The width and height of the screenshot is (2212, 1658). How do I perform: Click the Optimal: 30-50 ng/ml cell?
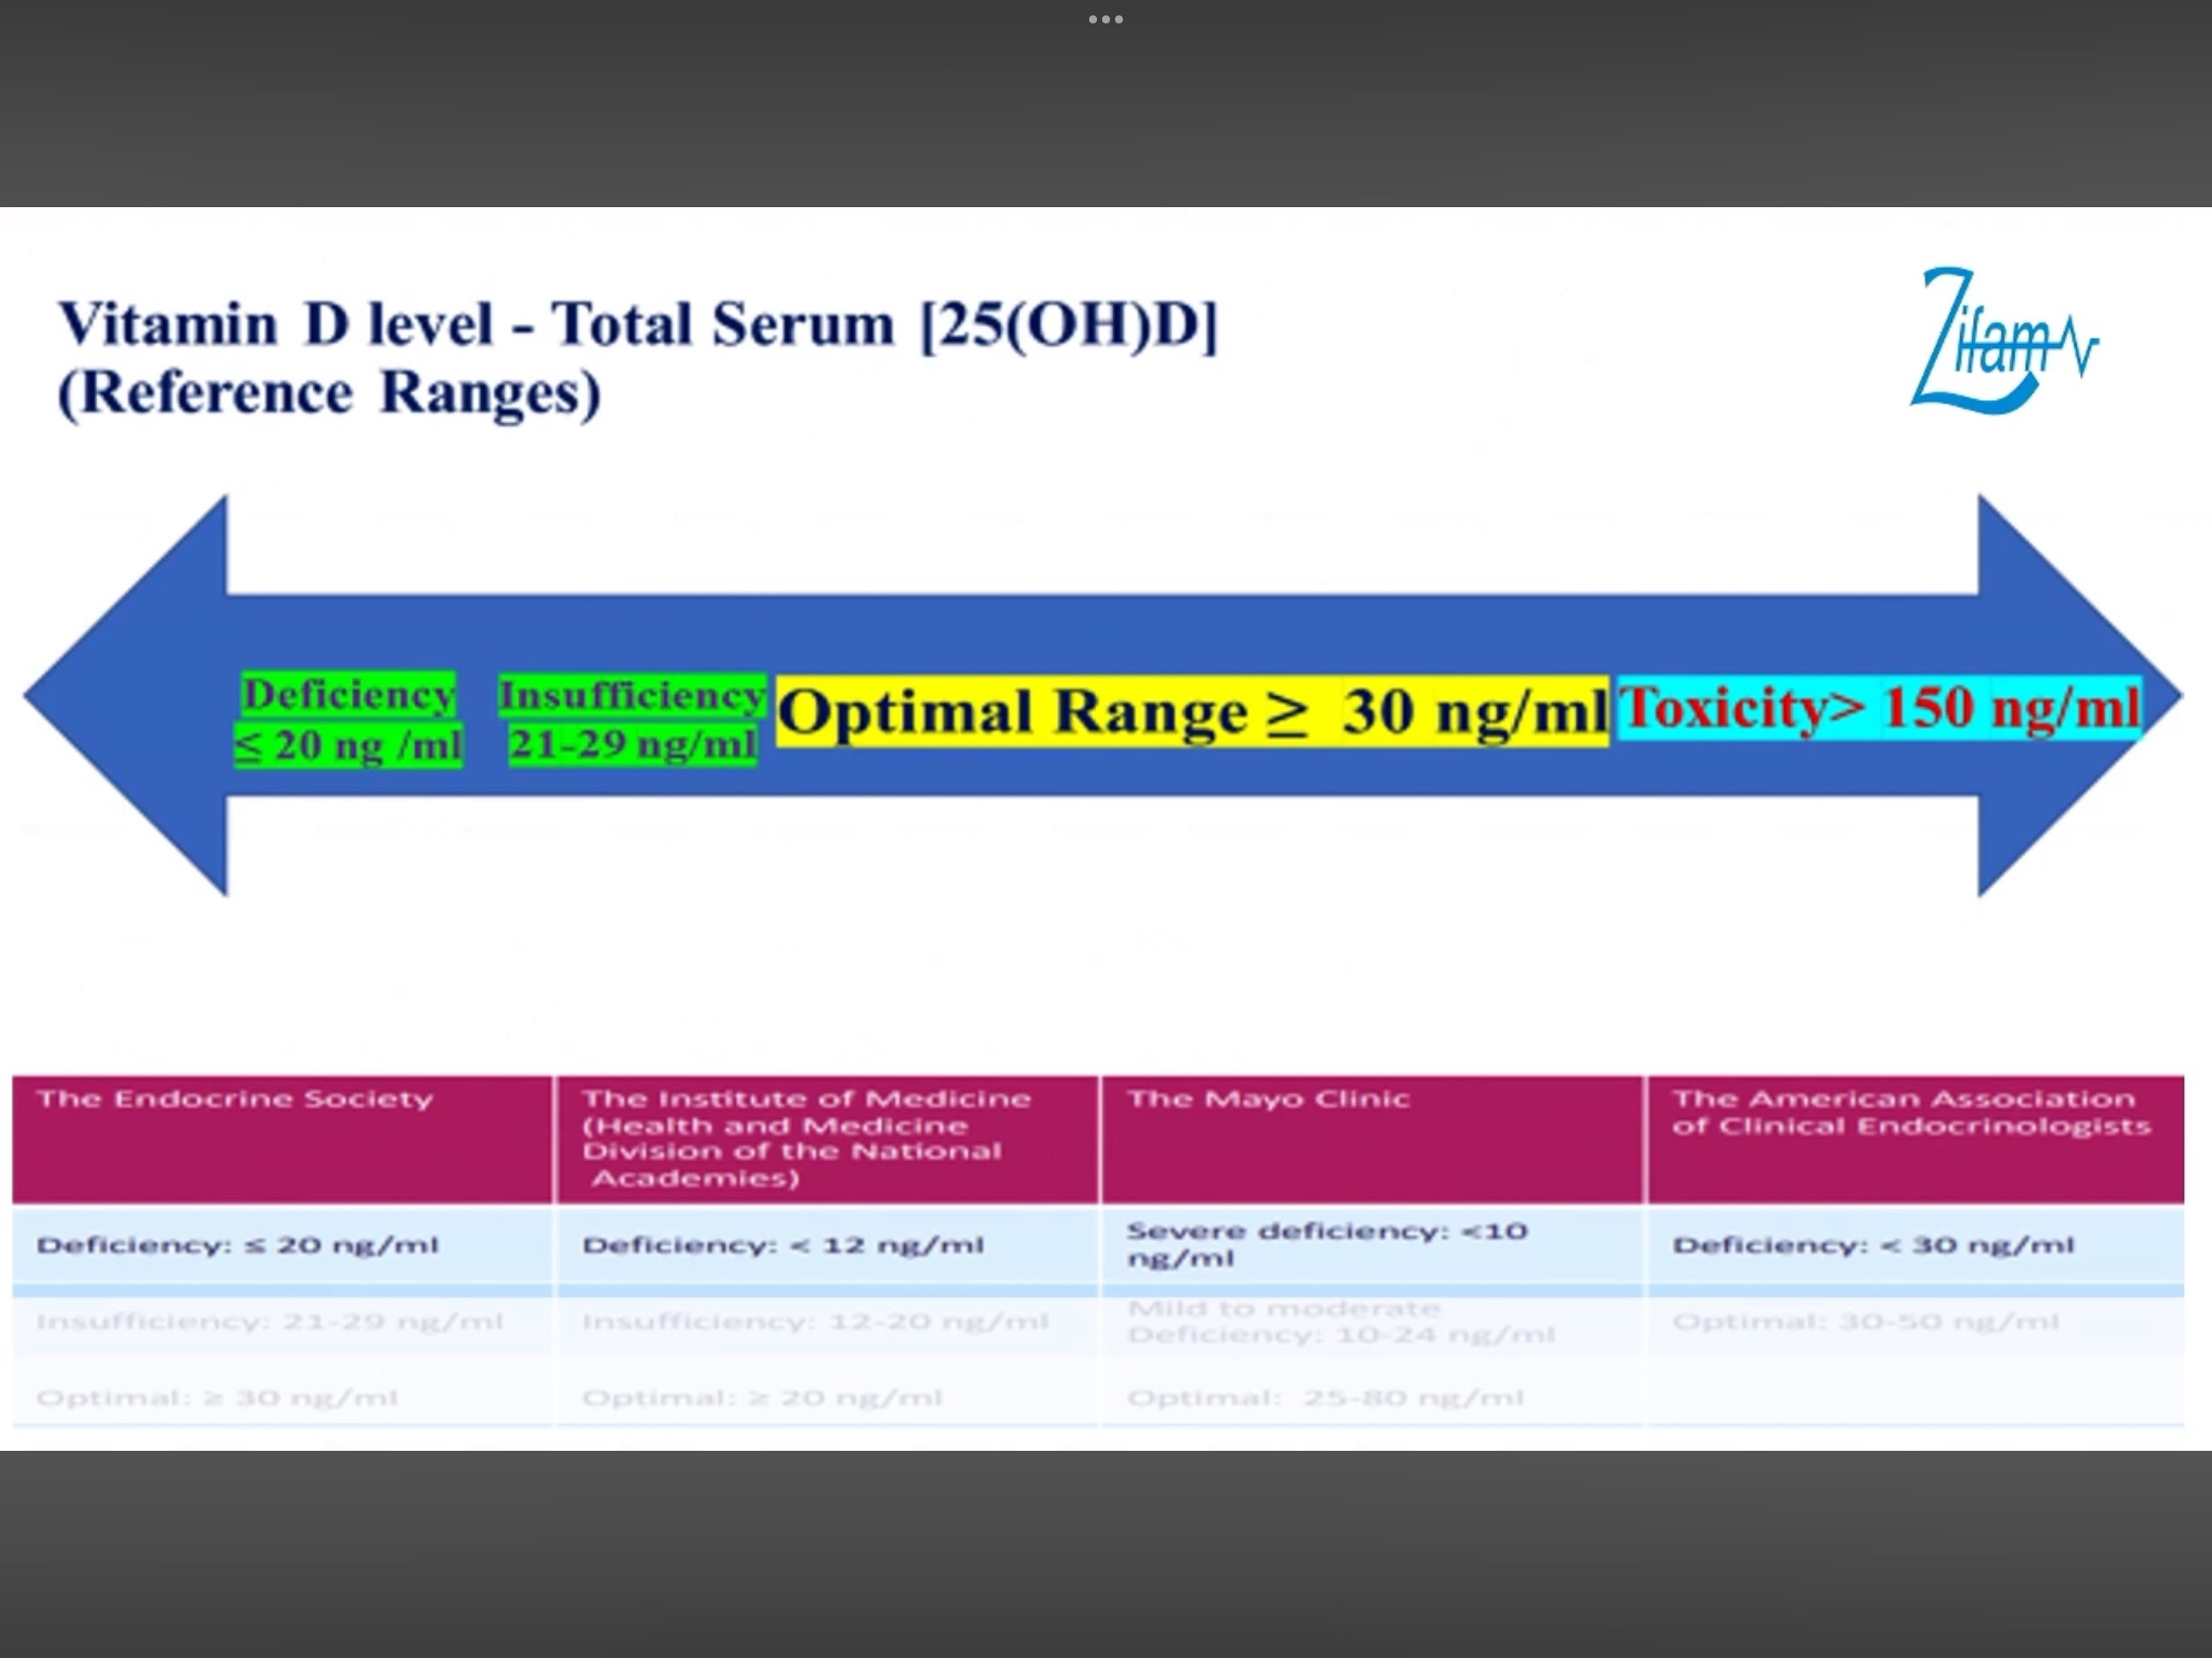click(x=1865, y=1322)
